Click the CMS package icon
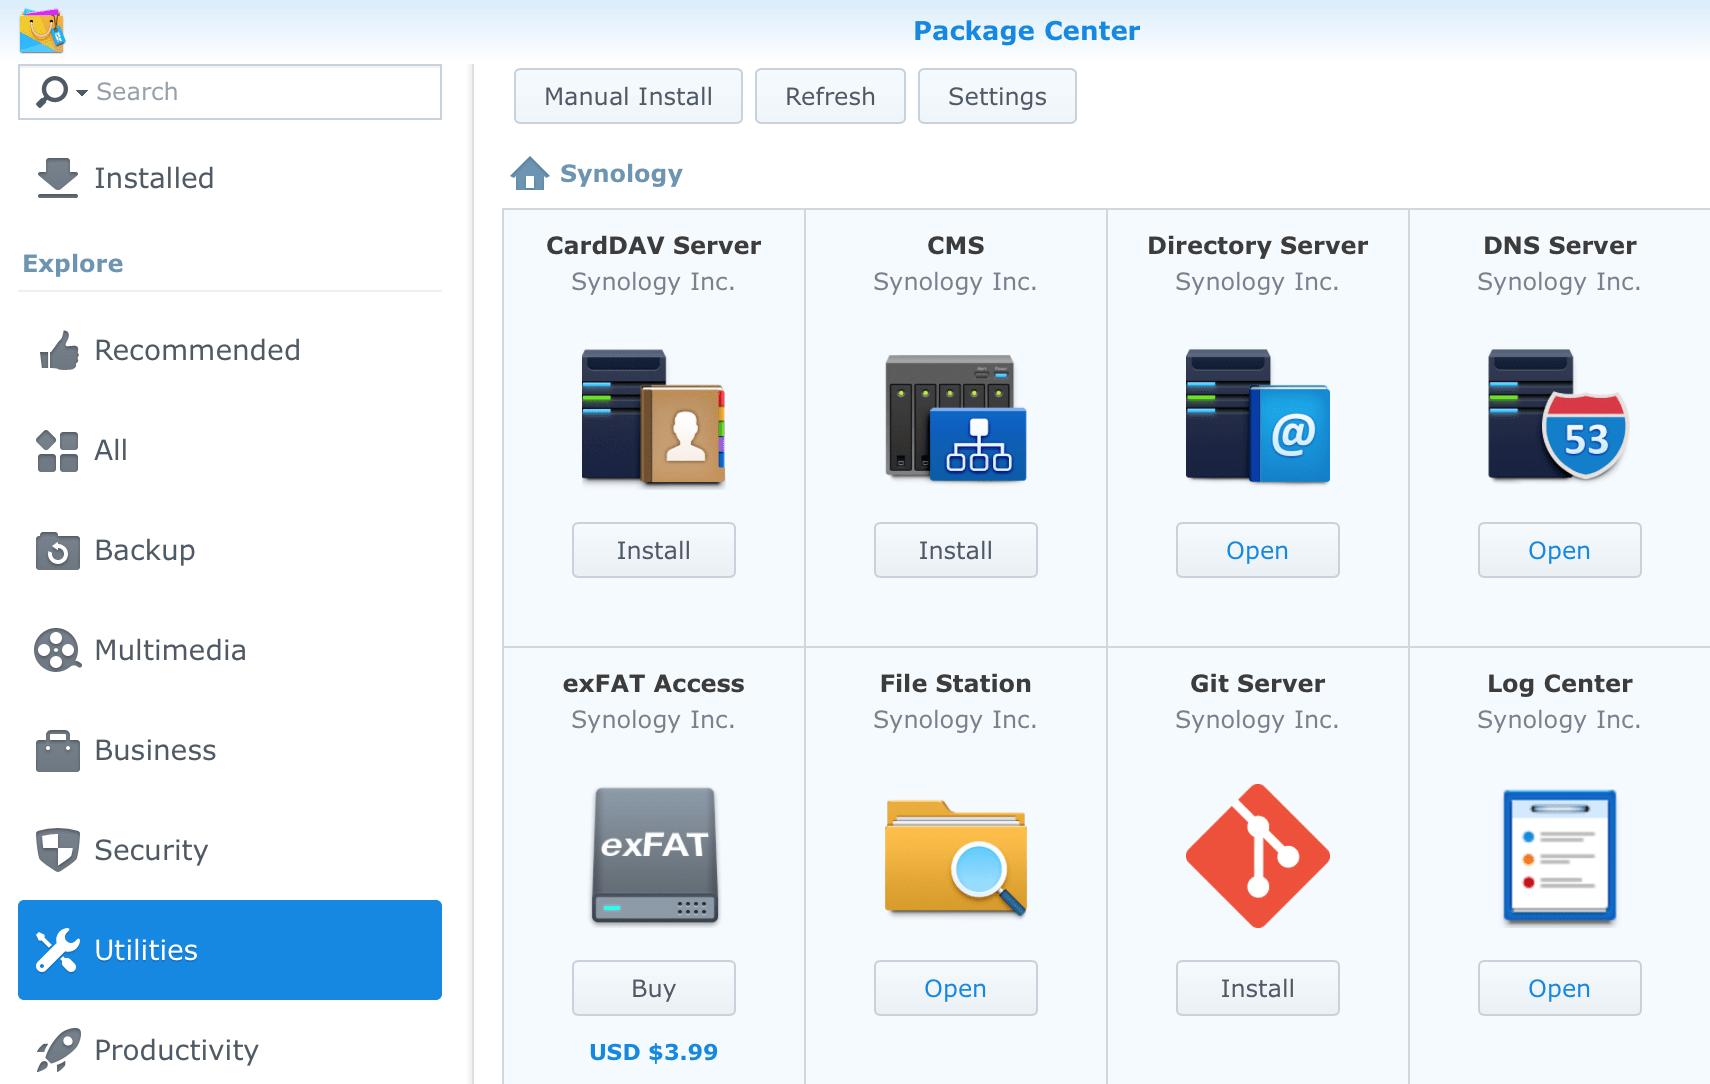The height and width of the screenshot is (1084, 1710). point(956,417)
